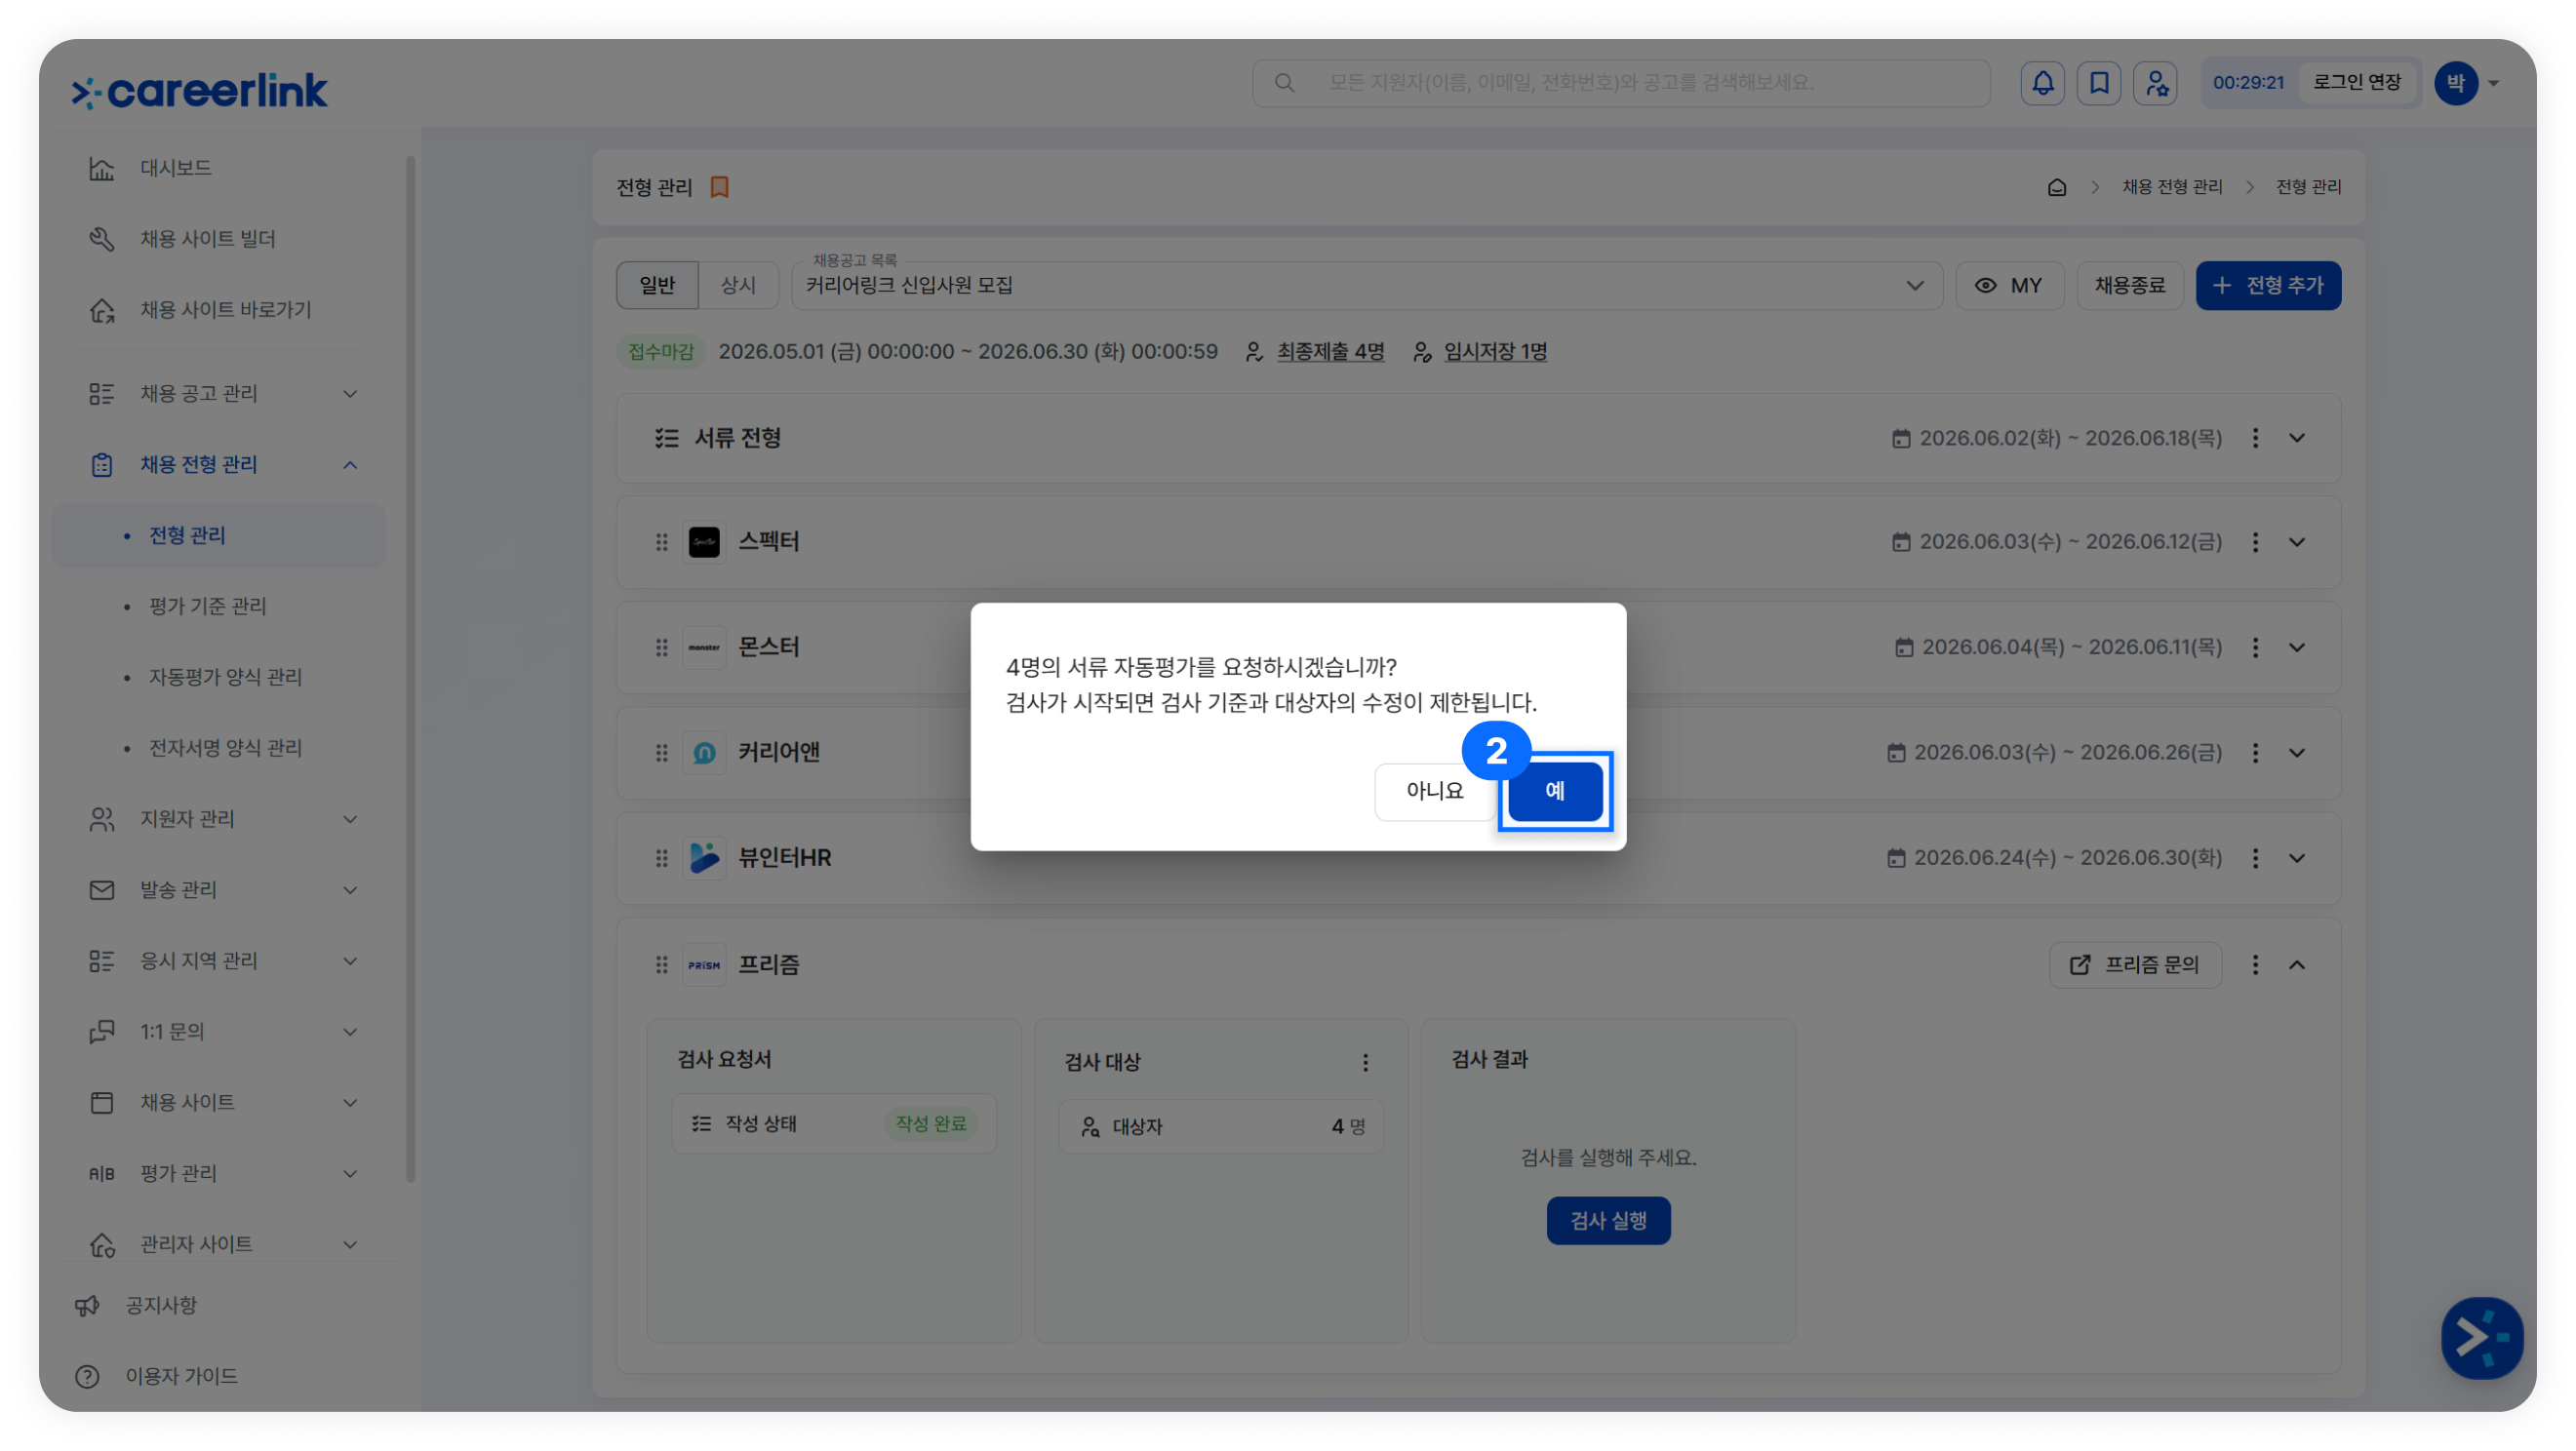Expand the 커리어앤 section

(x=2296, y=753)
